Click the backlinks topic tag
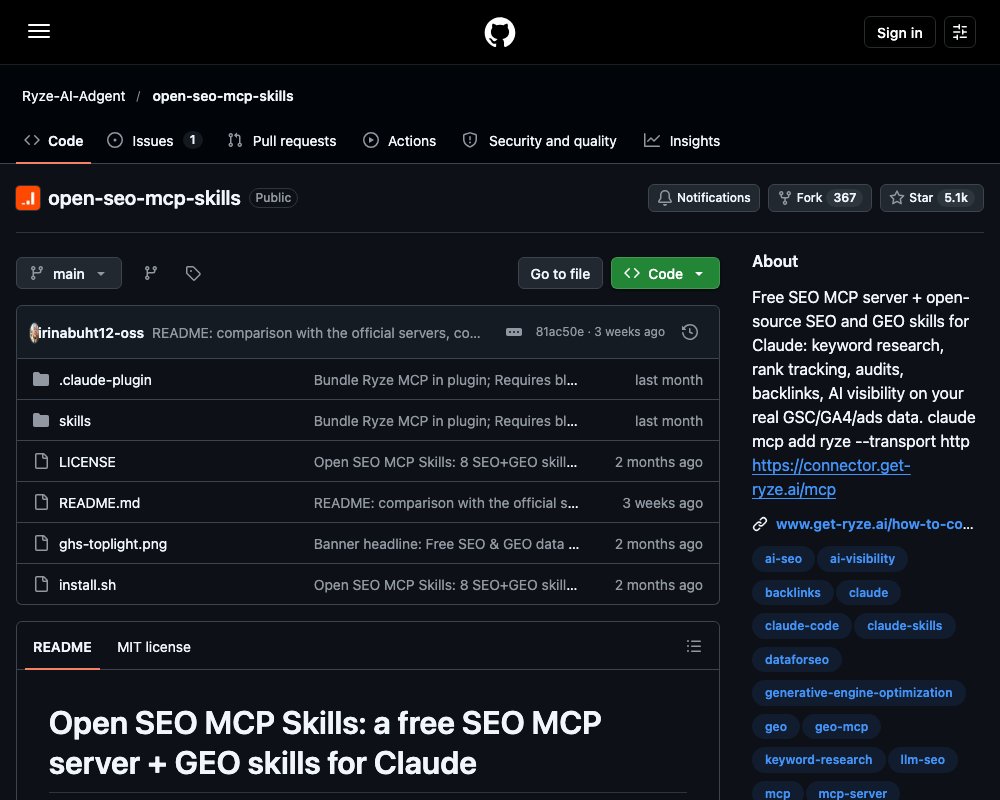 coord(793,593)
